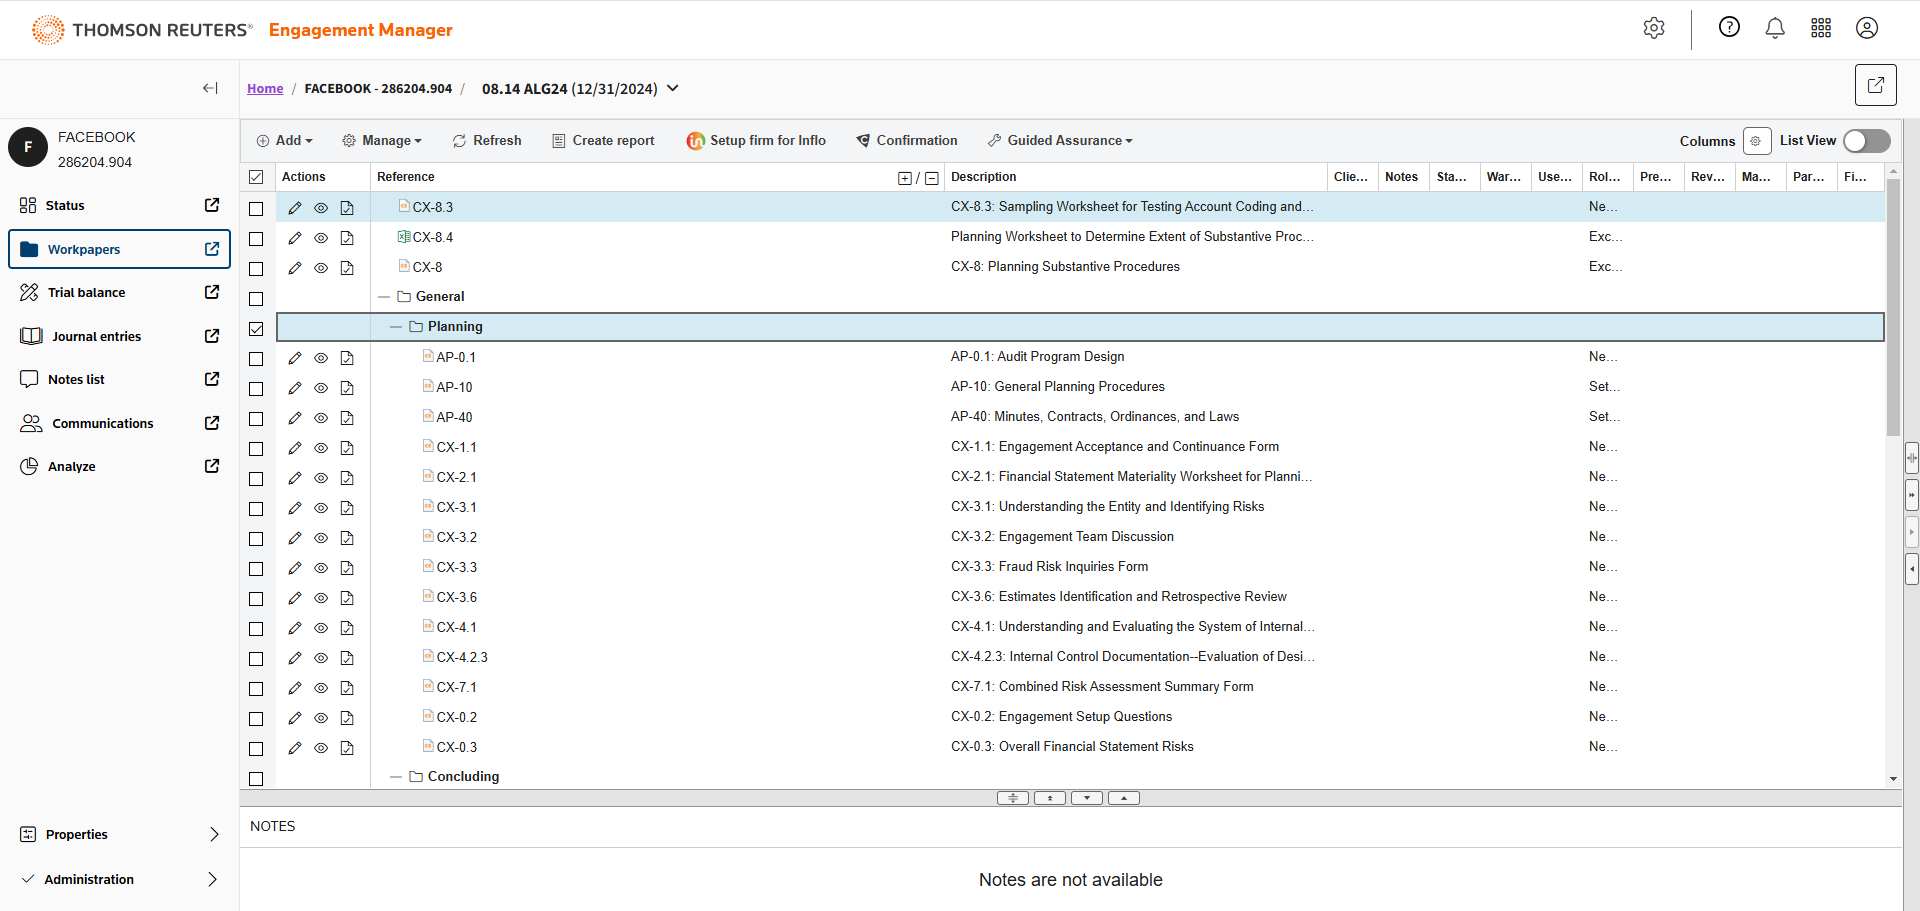
Task: Open the document icon for AP-10 row
Action: [x=347, y=388]
